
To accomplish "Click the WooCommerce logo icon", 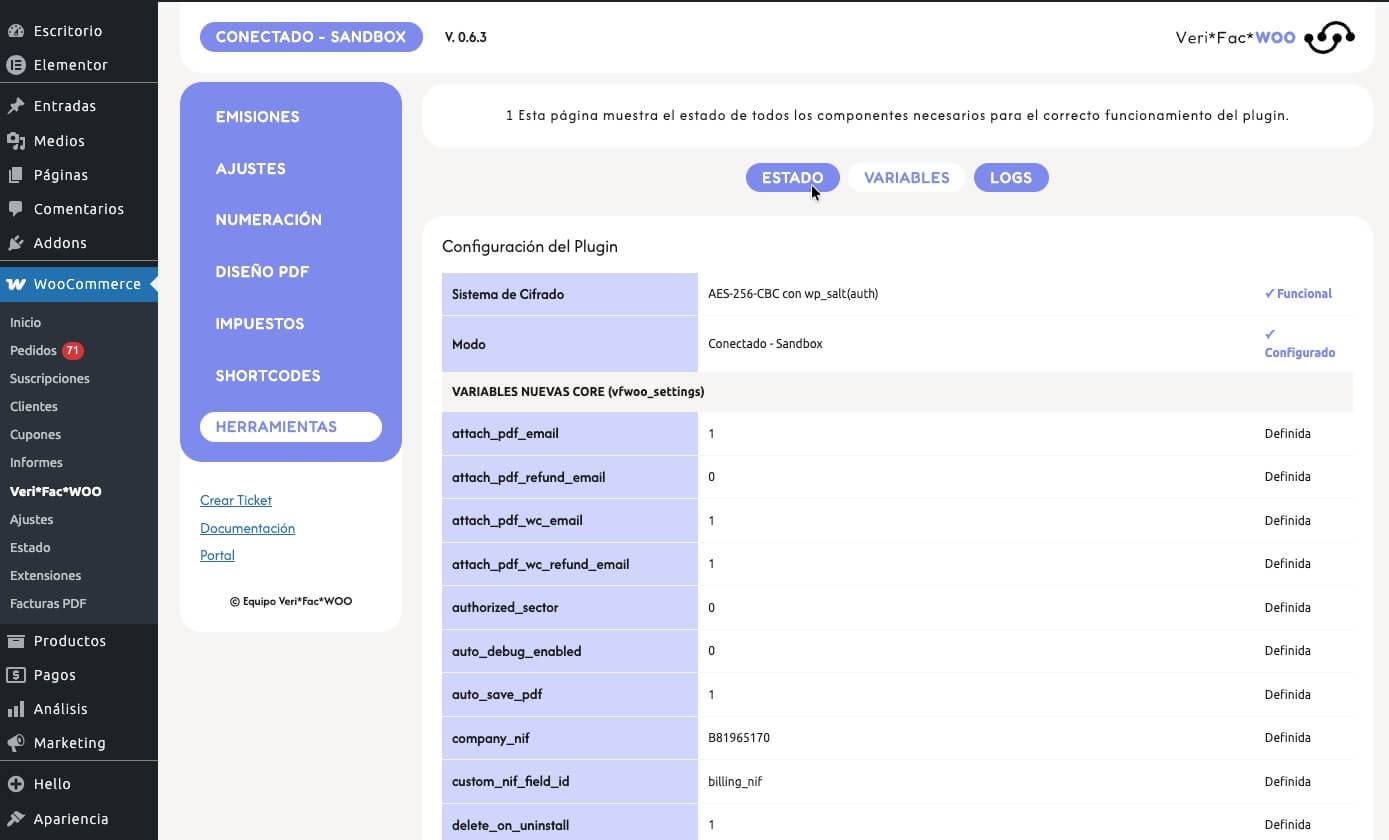I will pos(16,284).
